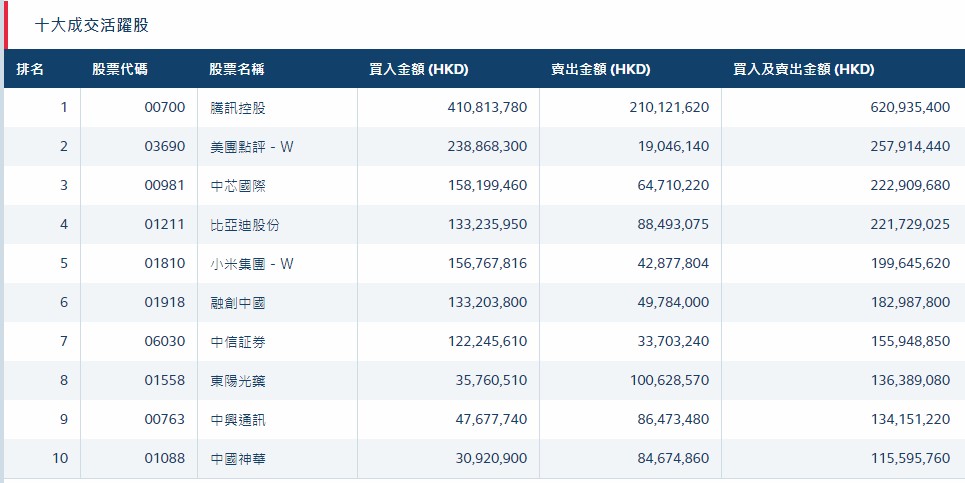Select stock code 06030
Image resolution: width=965 pixels, height=483 pixels.
click(x=165, y=341)
